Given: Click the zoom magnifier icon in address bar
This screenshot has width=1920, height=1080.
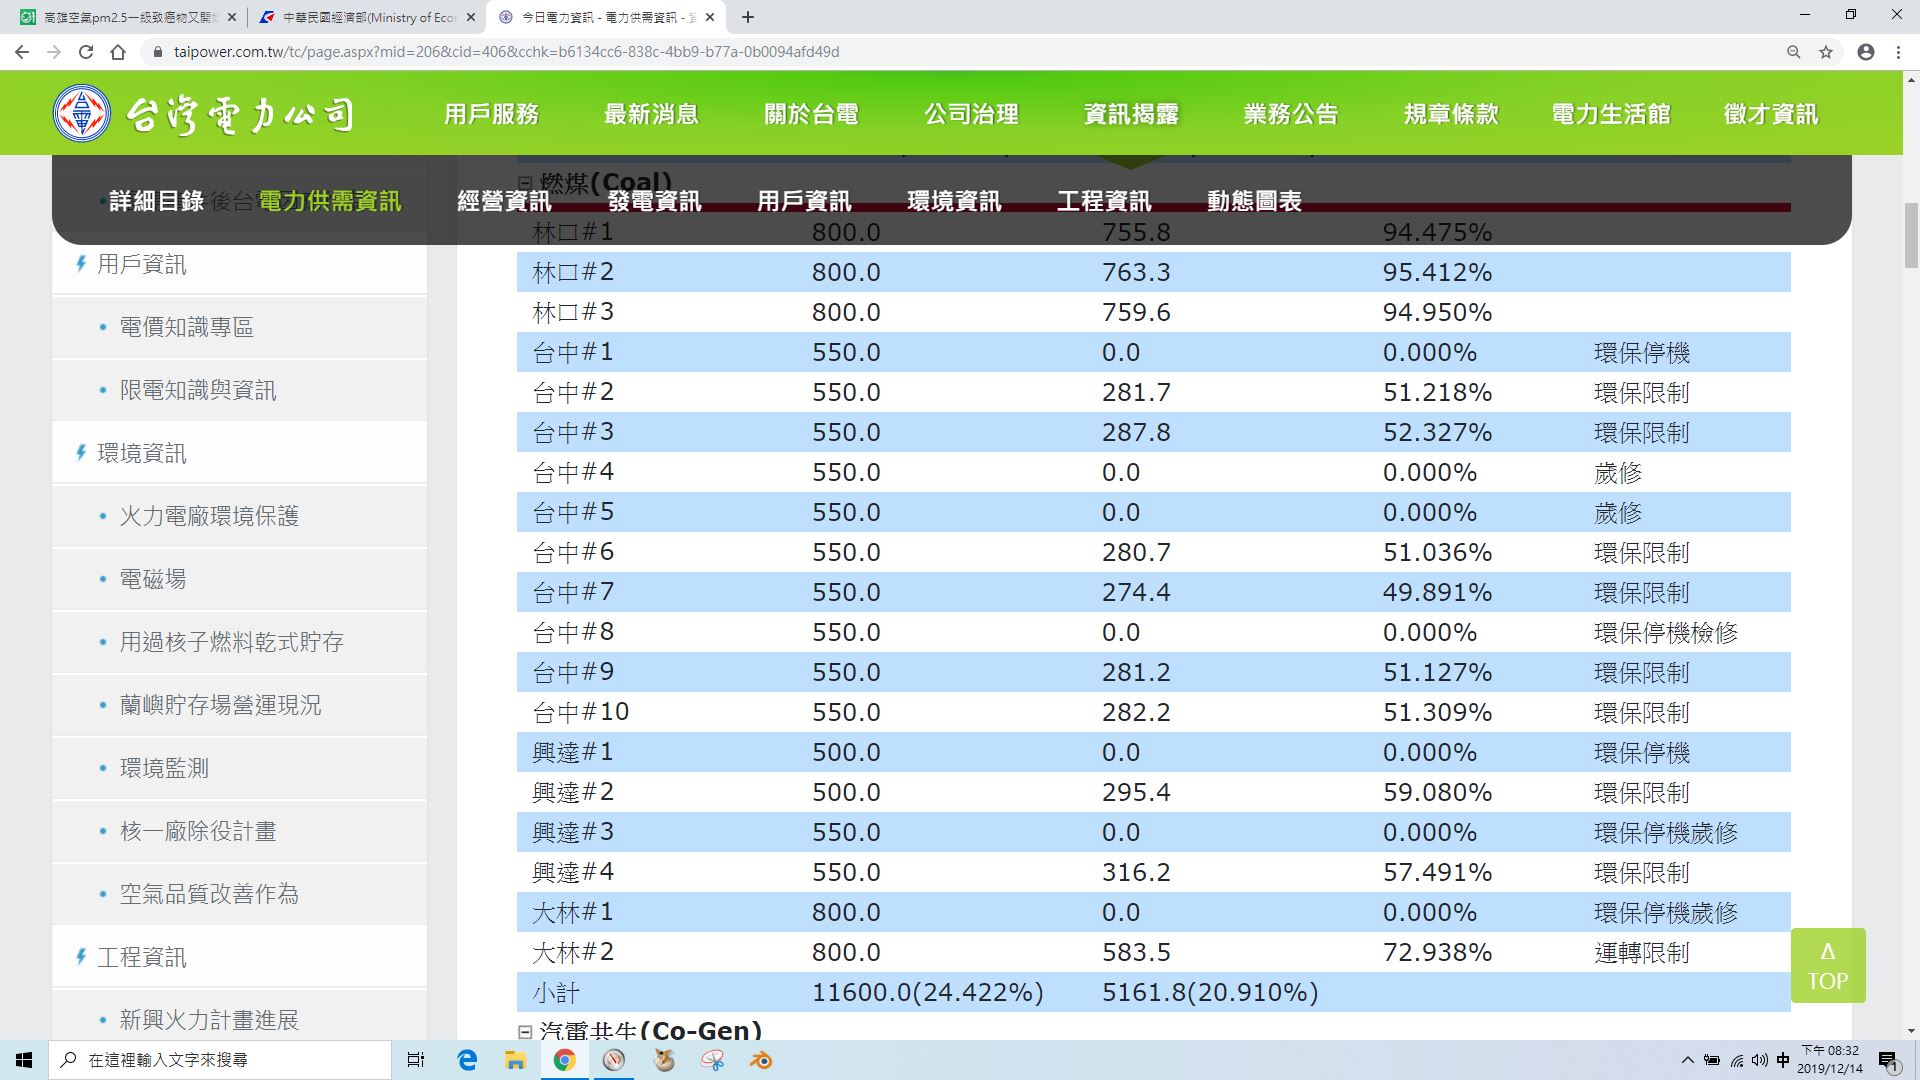Looking at the screenshot, I should coord(1793,52).
